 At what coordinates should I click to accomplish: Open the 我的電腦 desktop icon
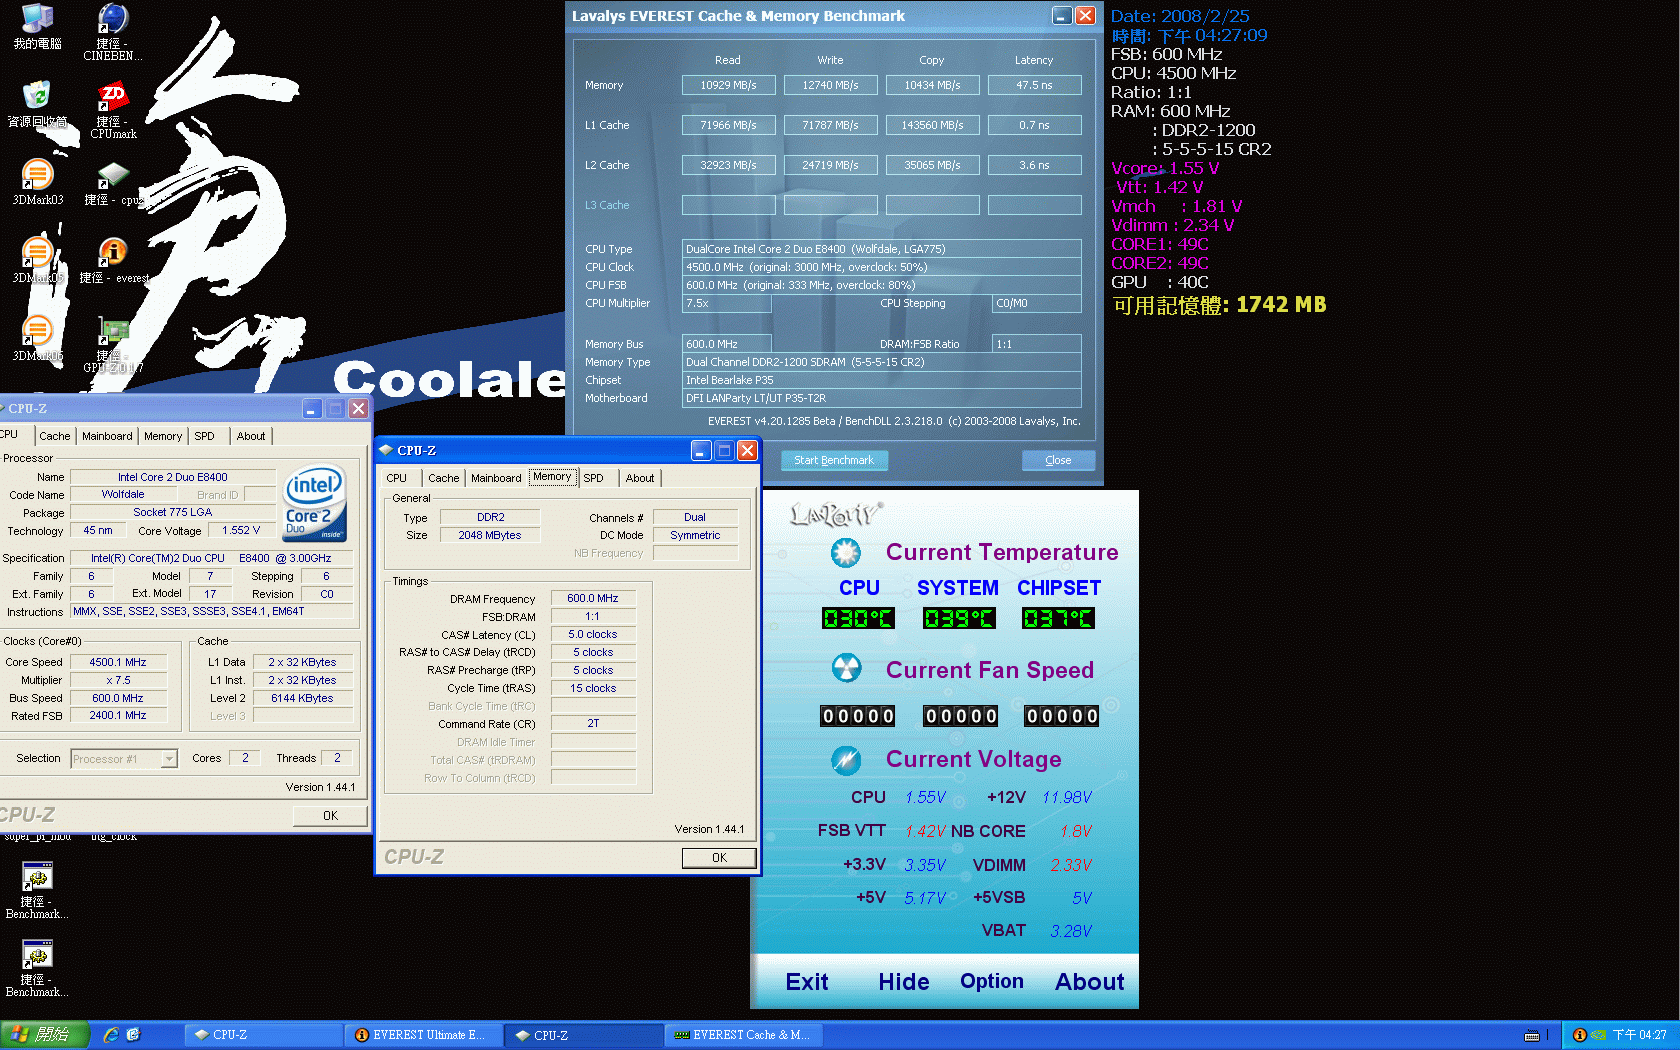pos(37,27)
